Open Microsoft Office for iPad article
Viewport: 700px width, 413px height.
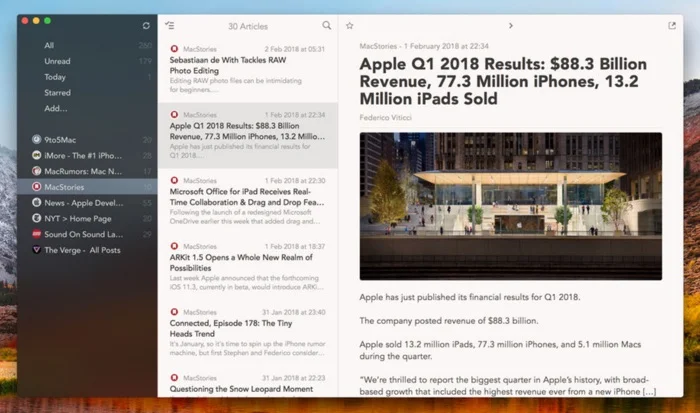pyautogui.click(x=248, y=201)
